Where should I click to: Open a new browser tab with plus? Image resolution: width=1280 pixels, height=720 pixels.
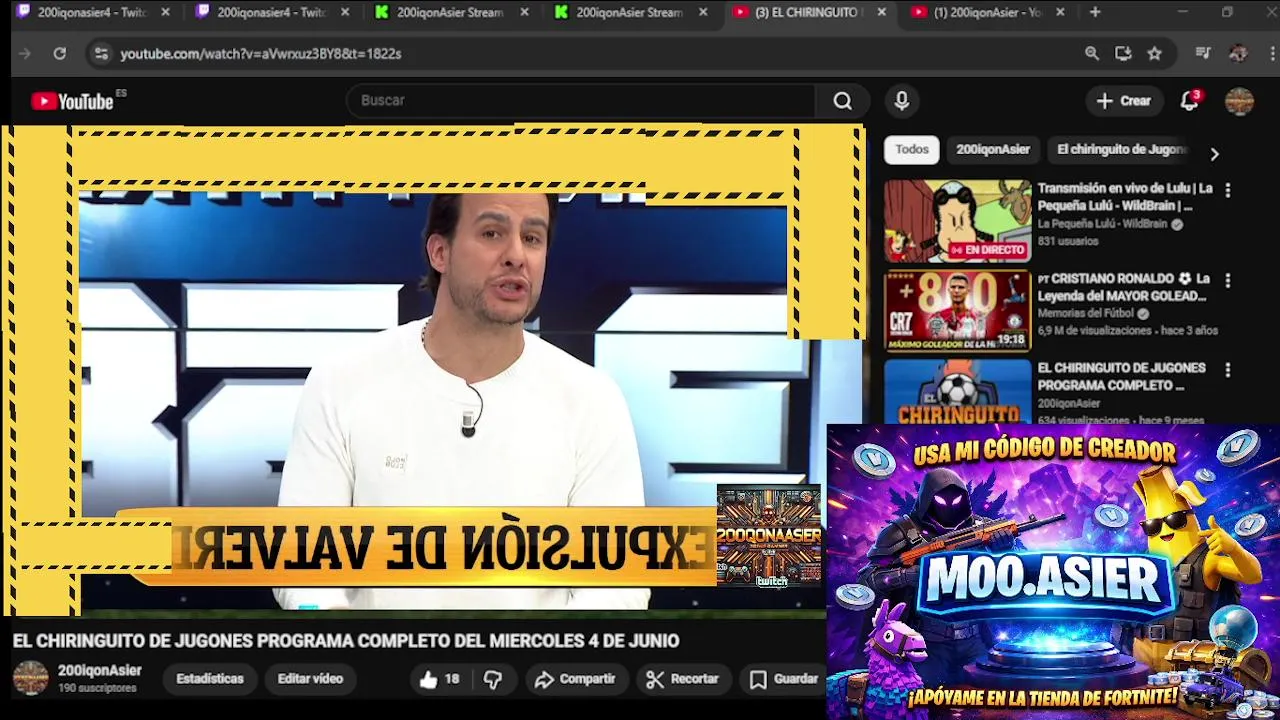pos(1095,12)
